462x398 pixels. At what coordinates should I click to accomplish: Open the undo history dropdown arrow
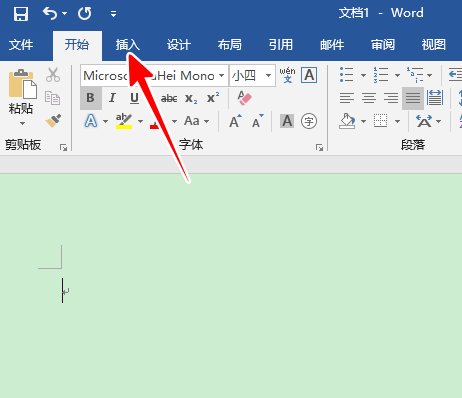tap(64, 14)
